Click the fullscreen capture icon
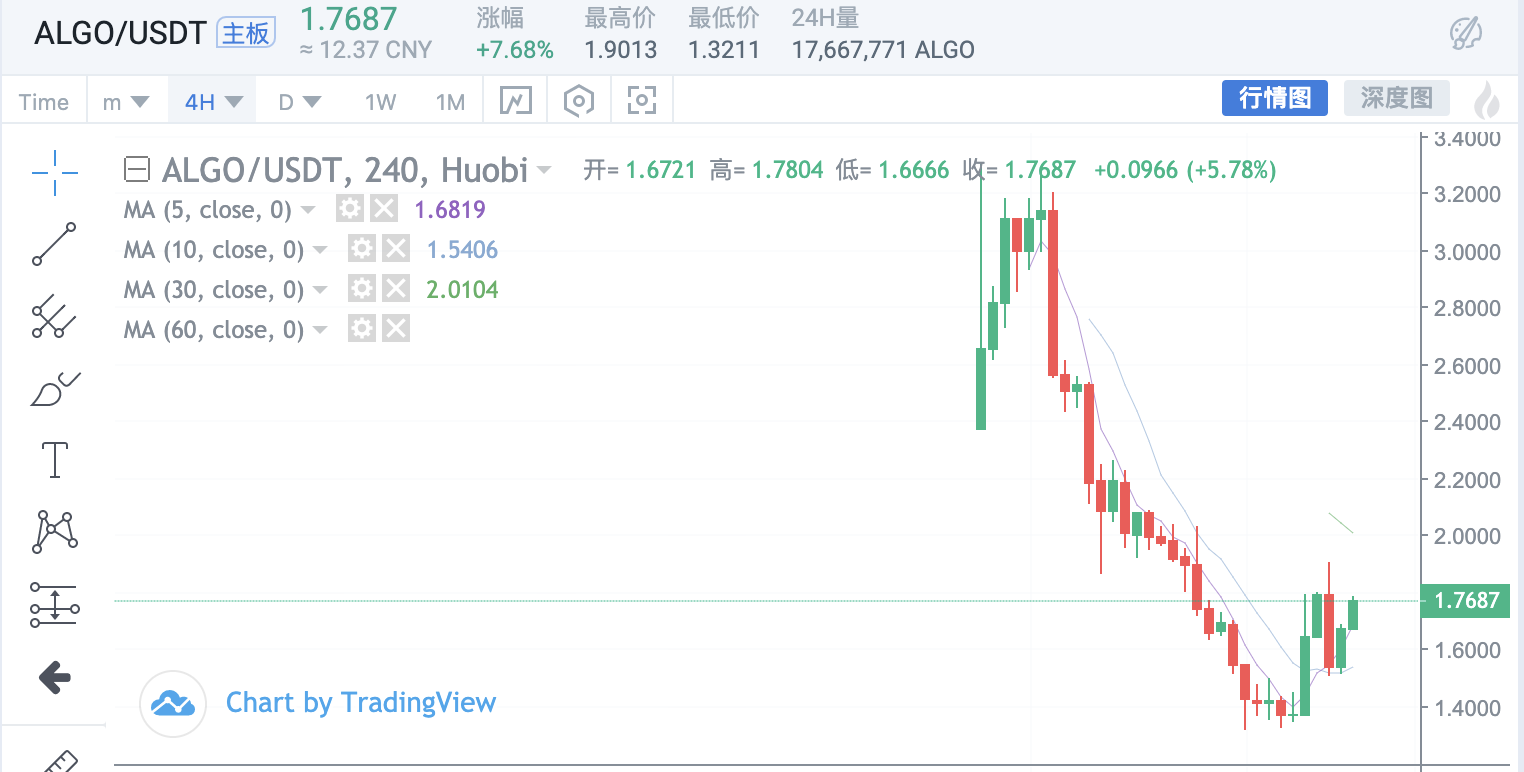The width and height of the screenshot is (1524, 772). coord(641,100)
